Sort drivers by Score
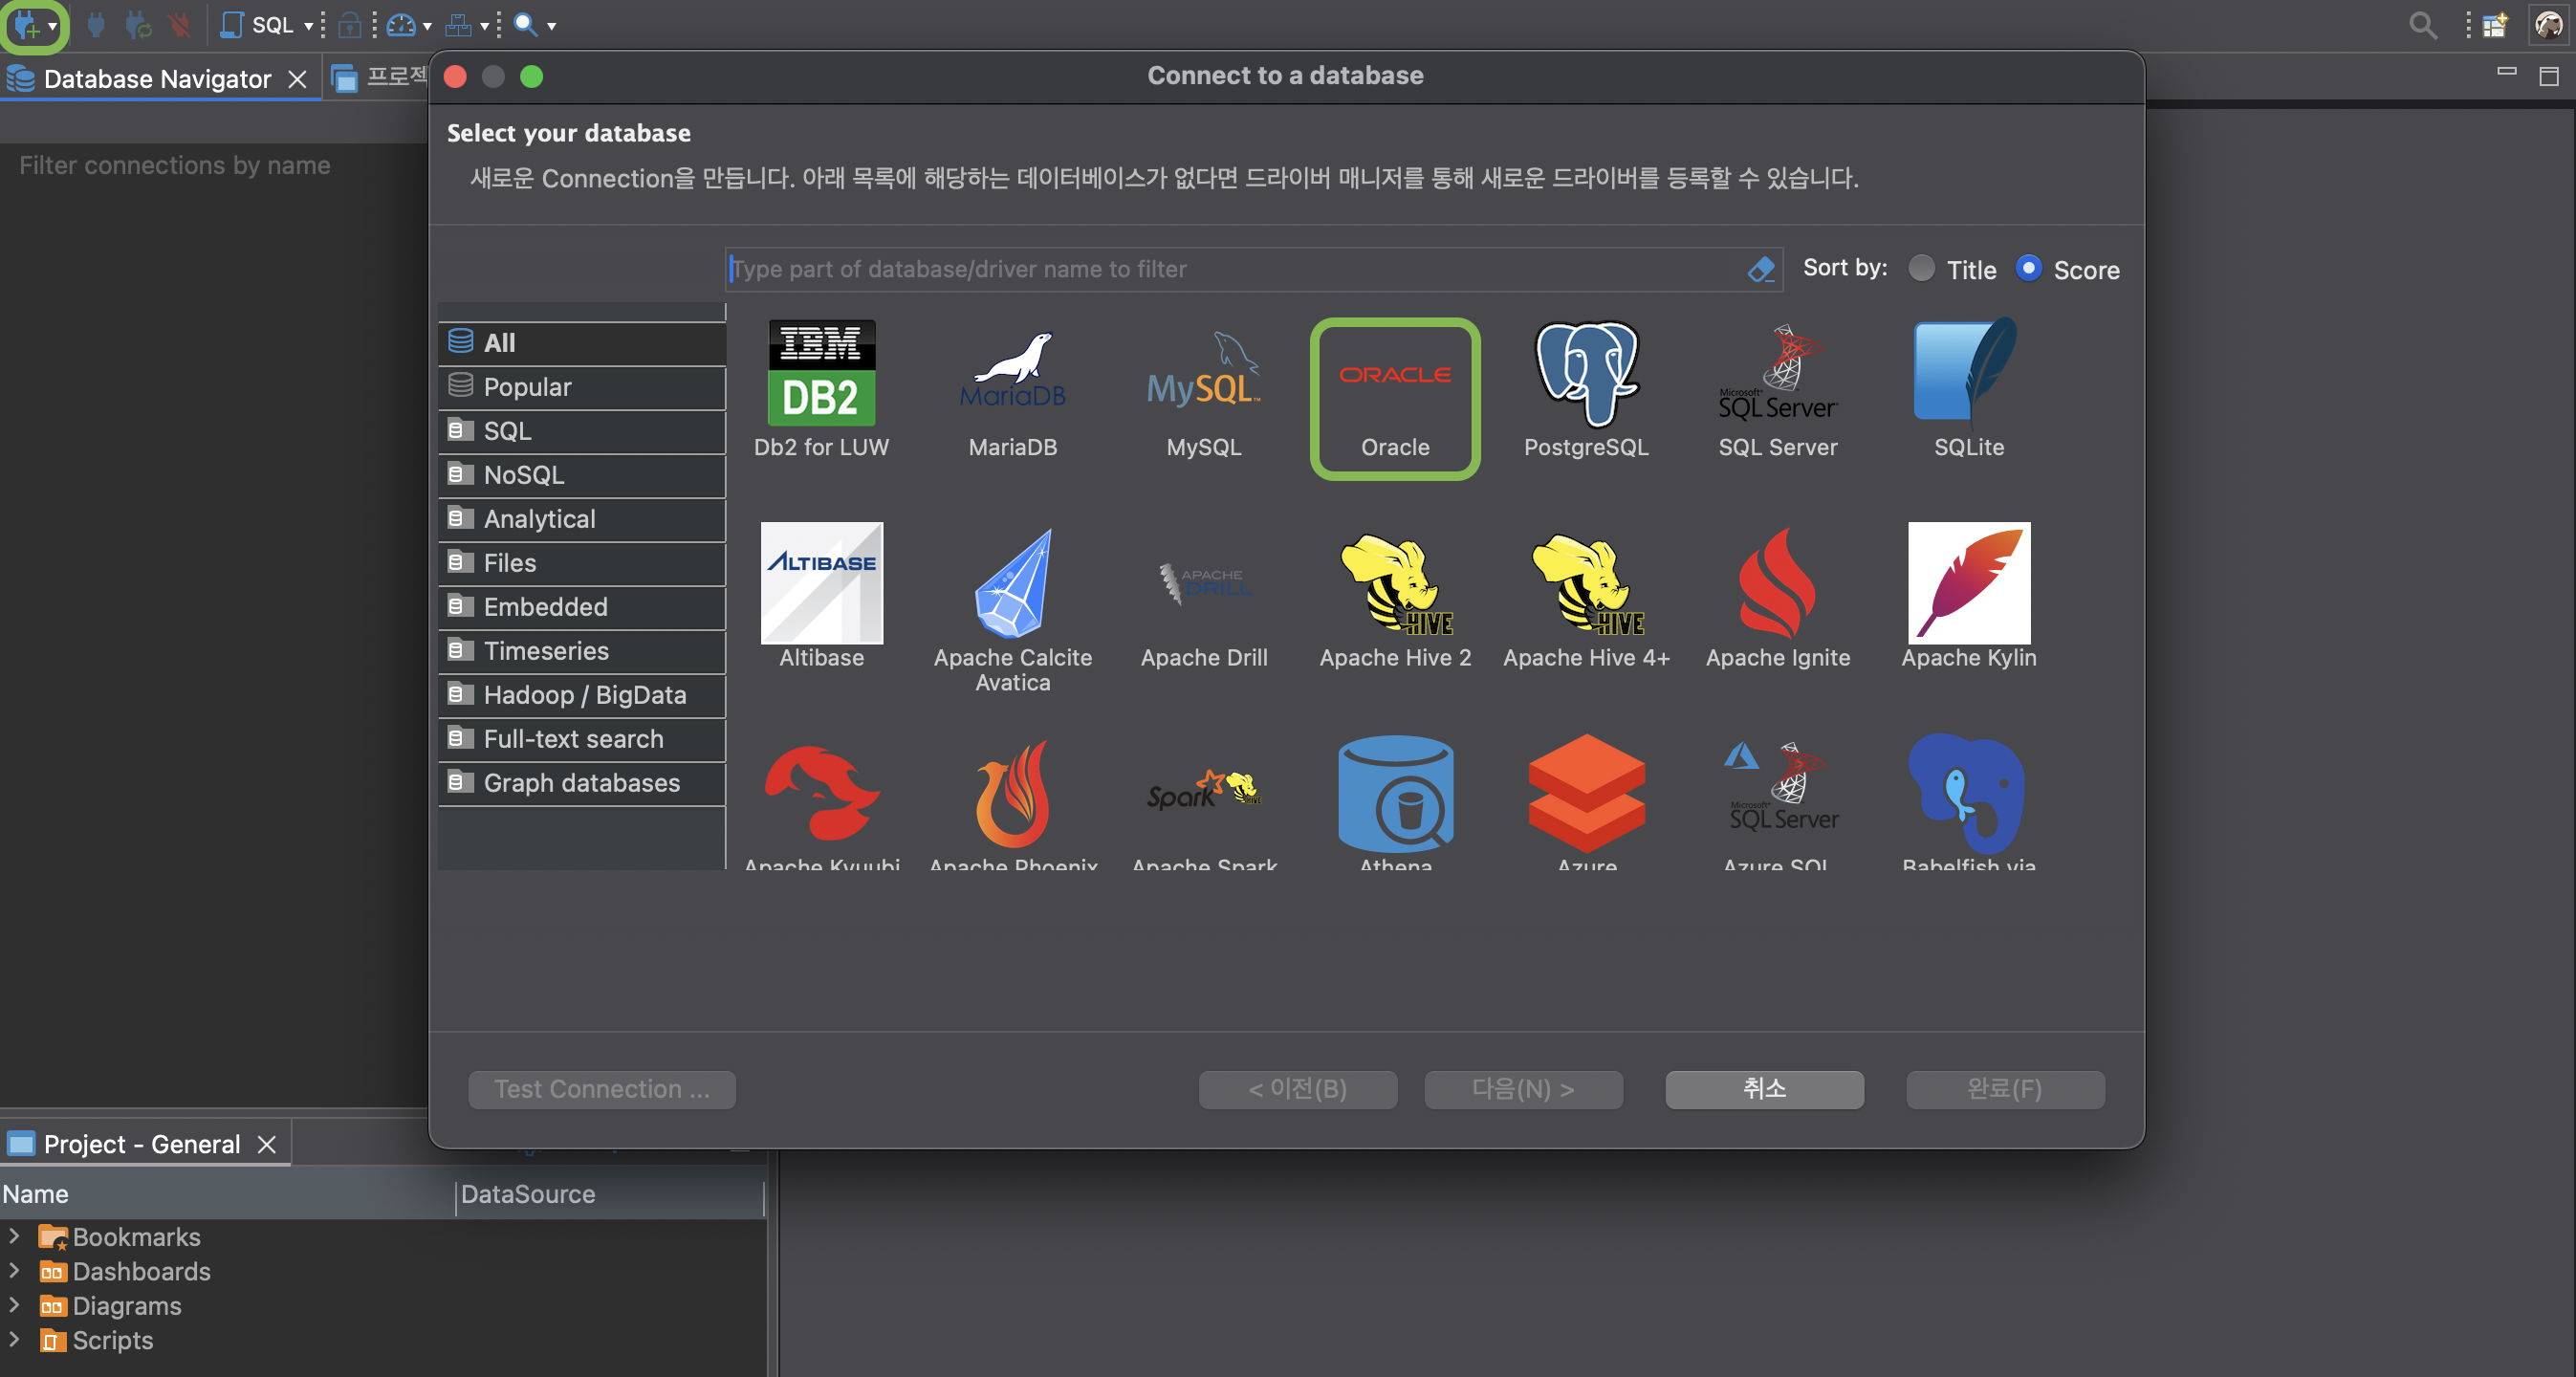 coord(2066,269)
